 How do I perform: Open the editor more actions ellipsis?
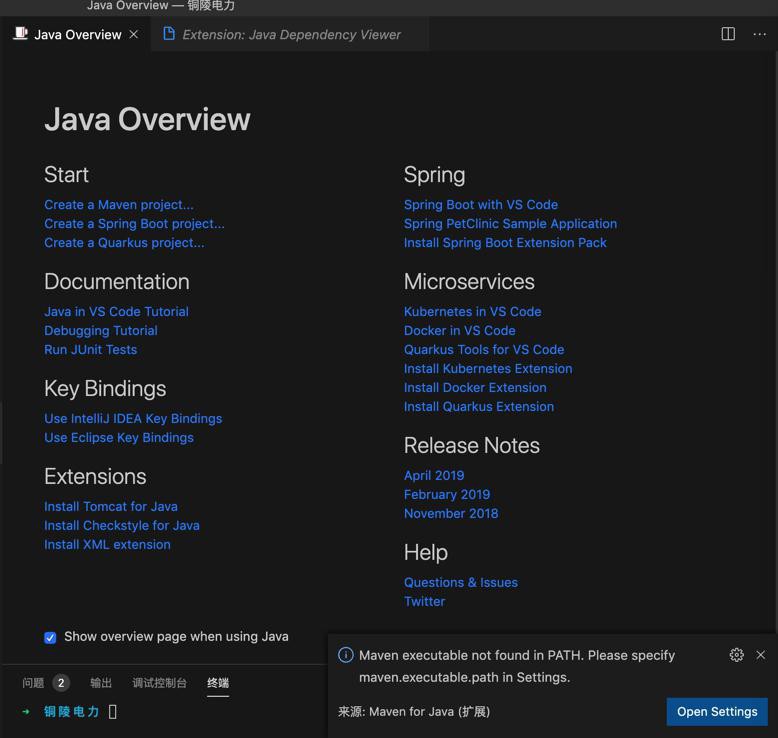point(759,34)
